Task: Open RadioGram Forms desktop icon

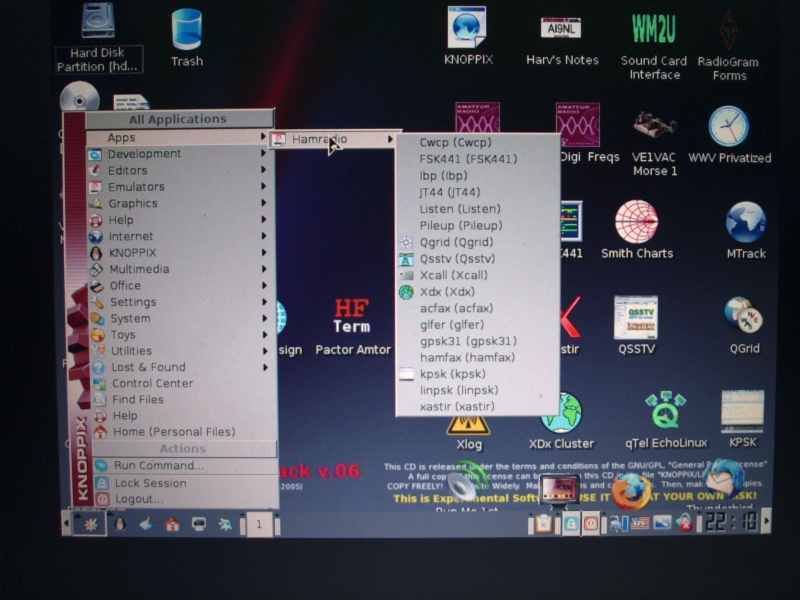Action: click(x=728, y=46)
